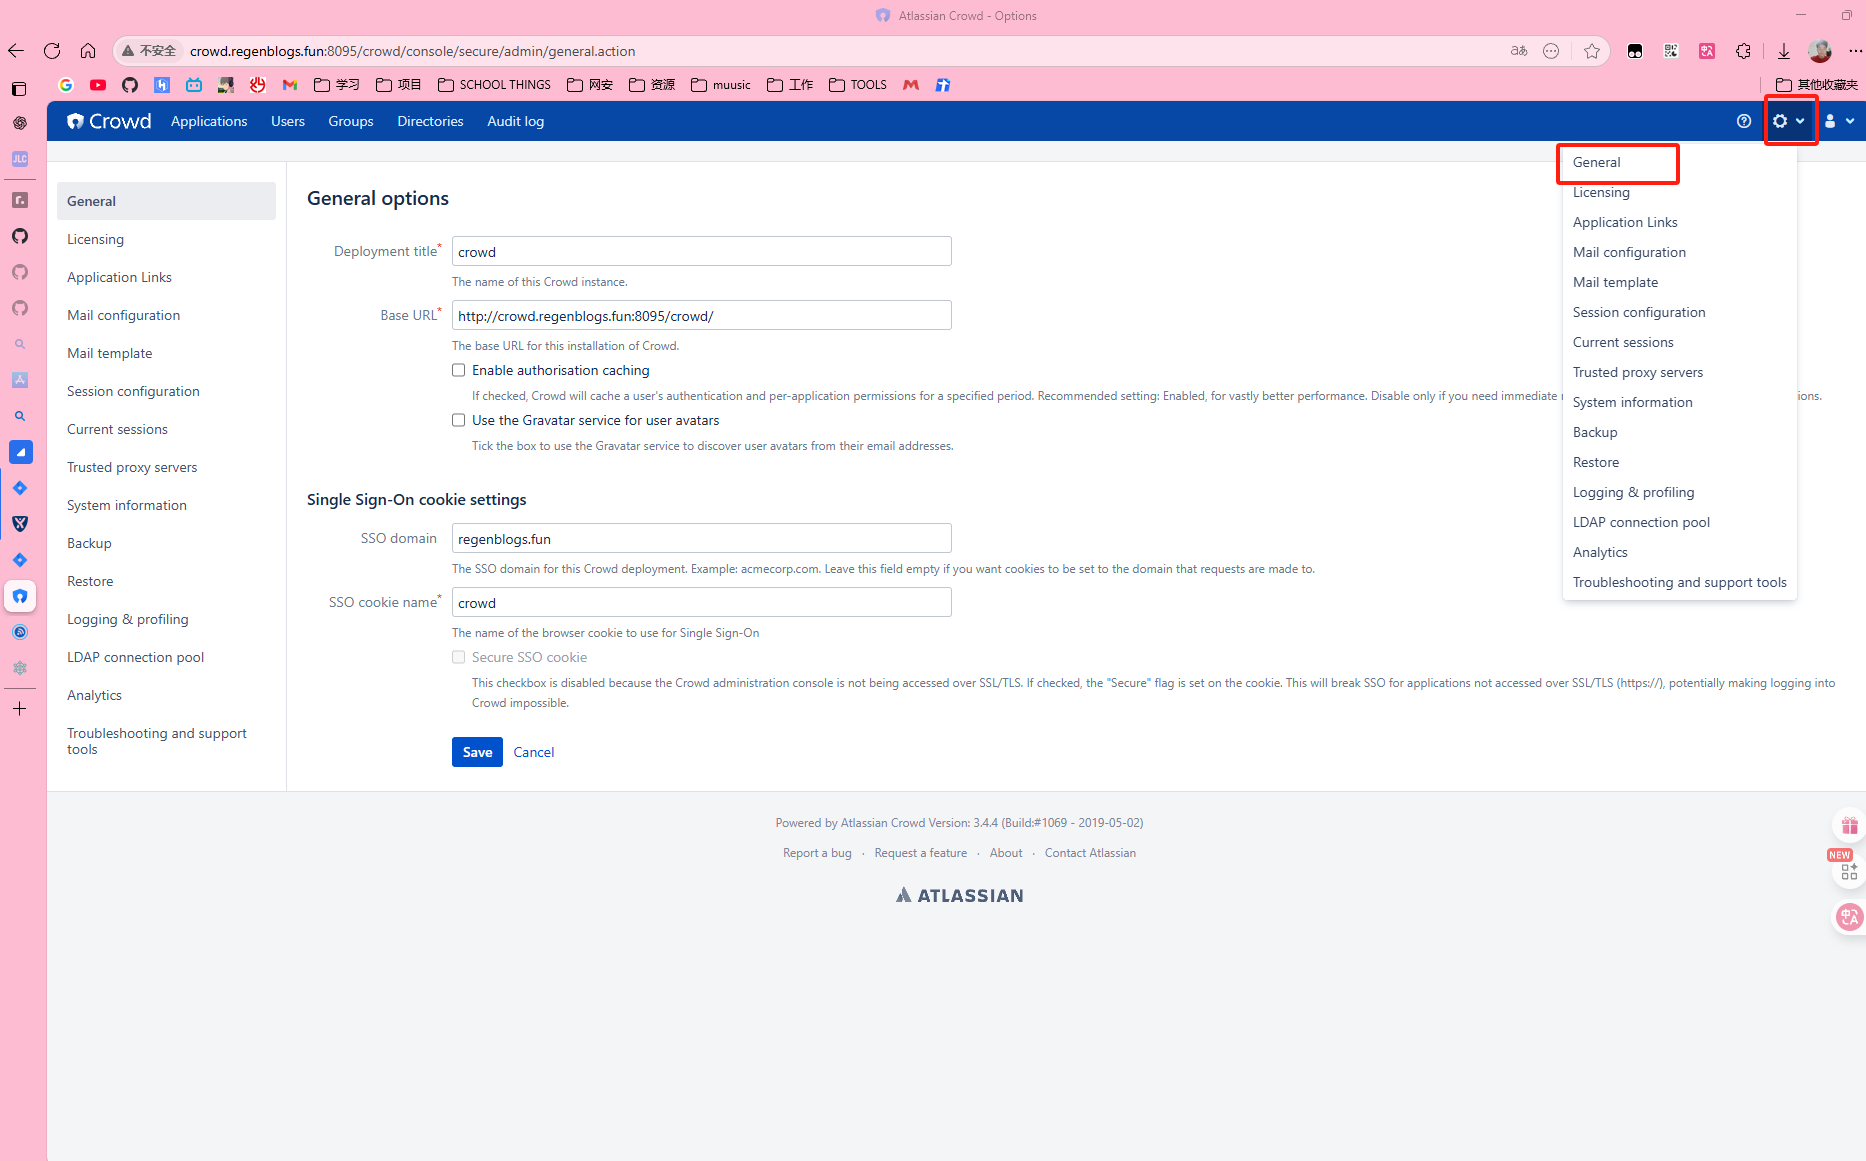The image size is (1866, 1161).
Task: Save the general options
Action: coord(477,752)
